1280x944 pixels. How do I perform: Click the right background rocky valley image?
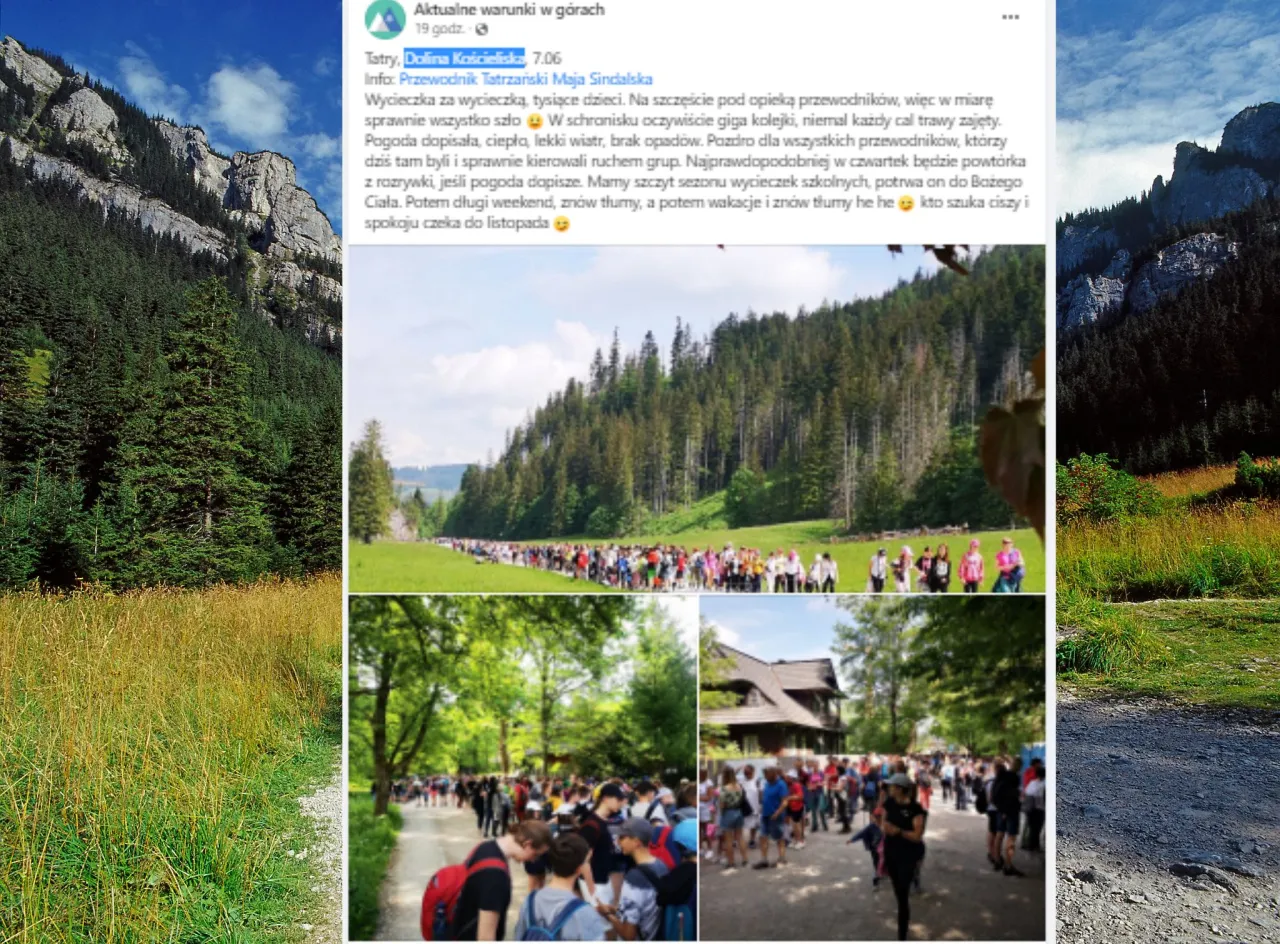point(1168,472)
